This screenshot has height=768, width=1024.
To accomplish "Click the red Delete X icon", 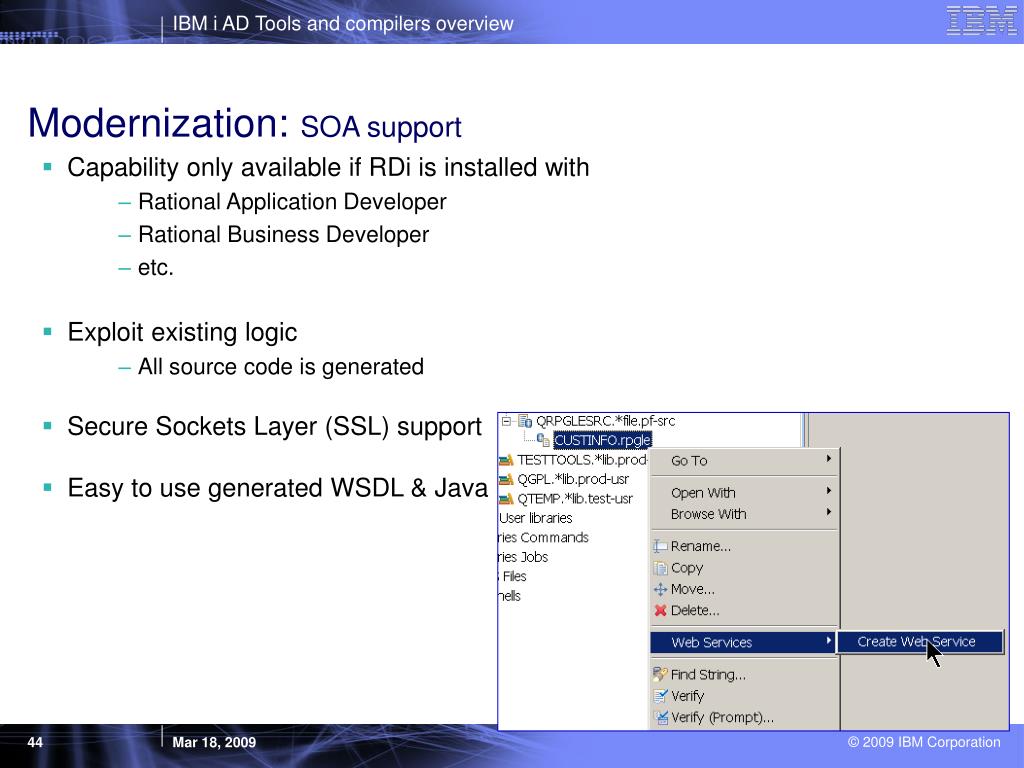I will point(660,611).
